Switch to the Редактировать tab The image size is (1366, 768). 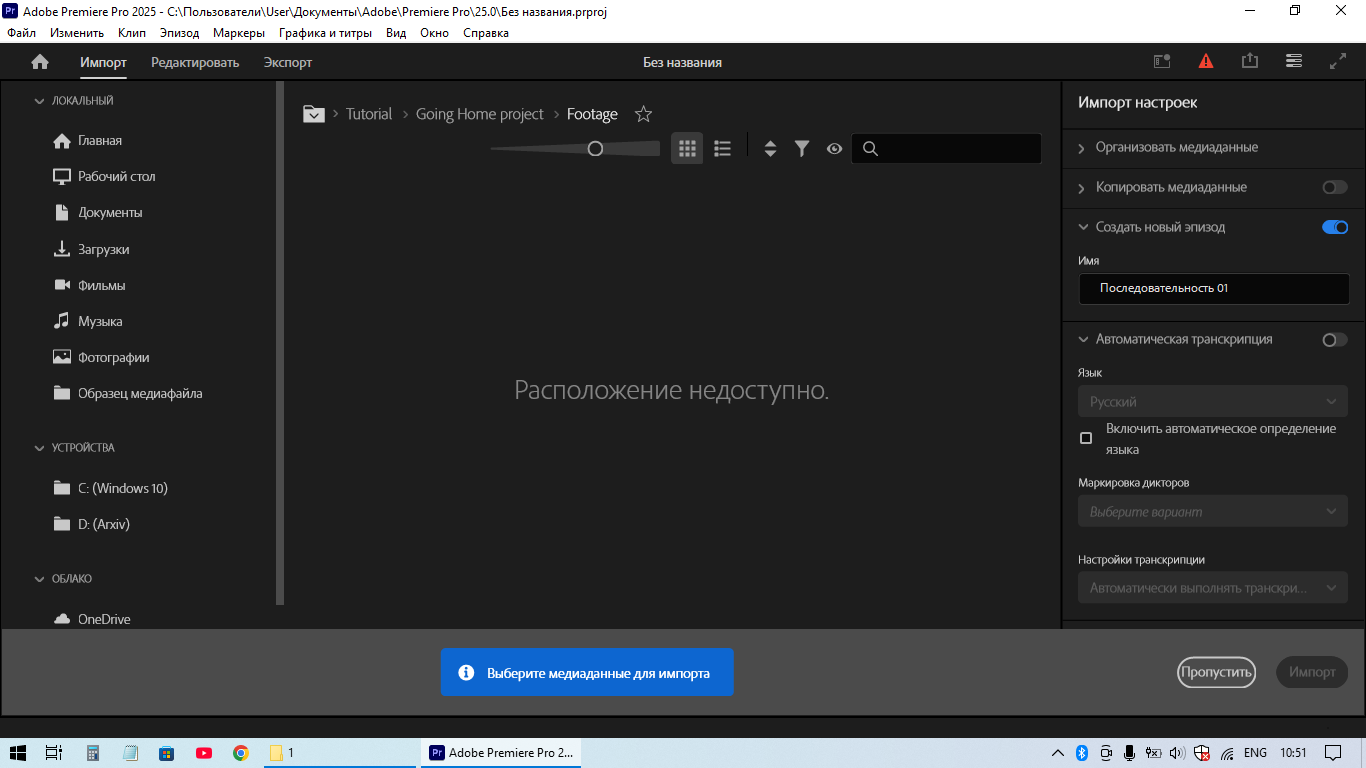[x=195, y=62]
